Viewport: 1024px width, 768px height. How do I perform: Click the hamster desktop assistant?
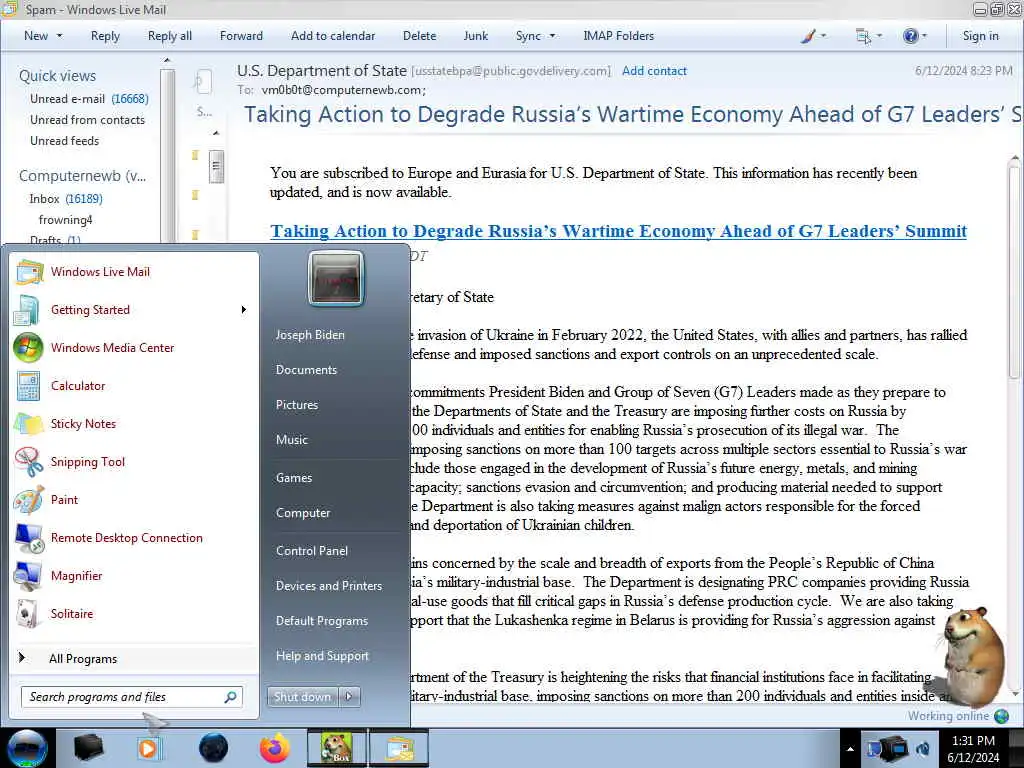pyautogui.click(x=972, y=656)
